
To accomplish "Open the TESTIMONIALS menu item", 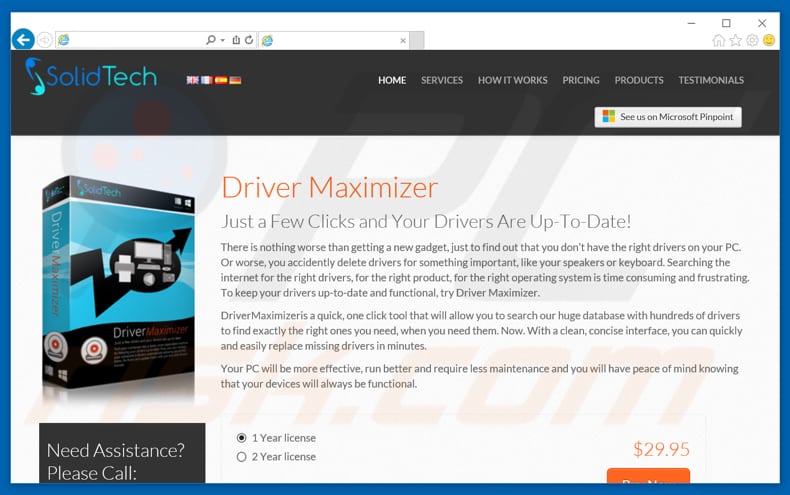I will coord(711,80).
